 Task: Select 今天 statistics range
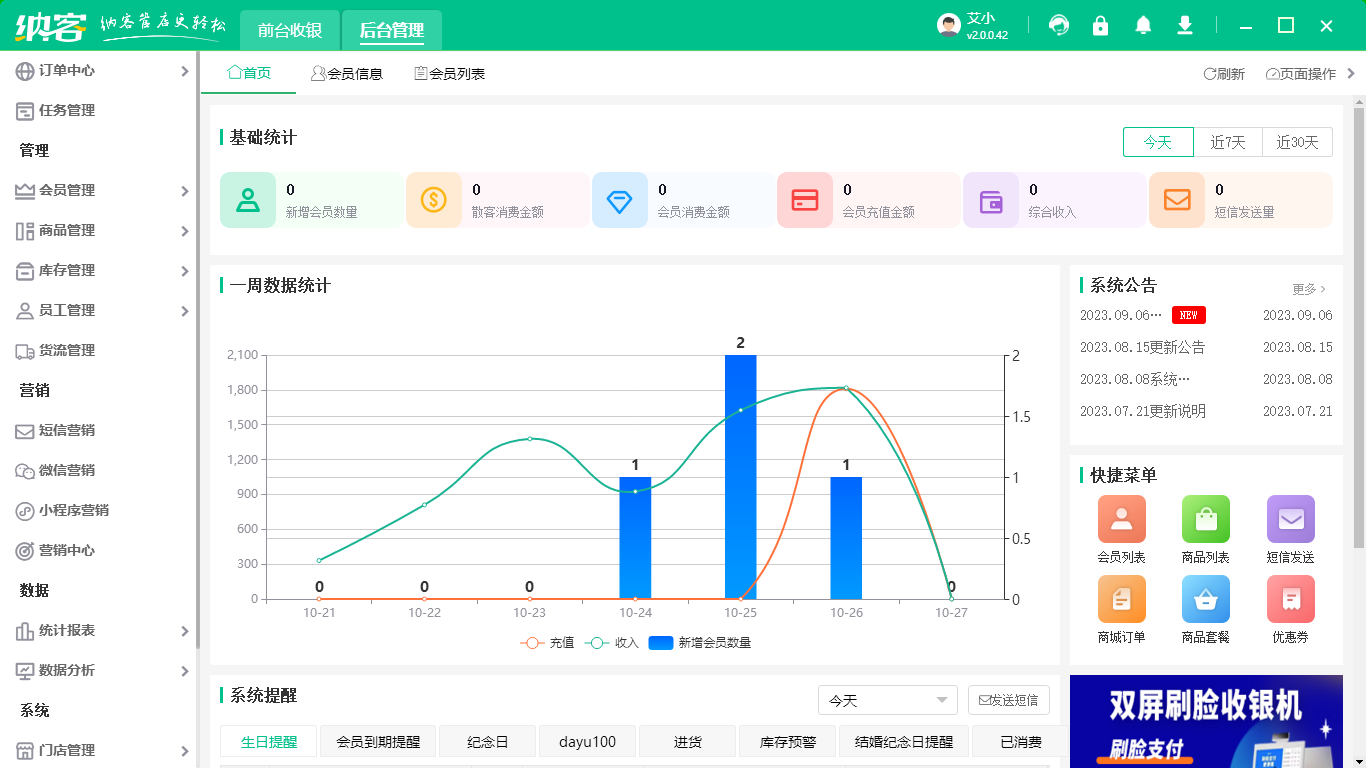1158,142
